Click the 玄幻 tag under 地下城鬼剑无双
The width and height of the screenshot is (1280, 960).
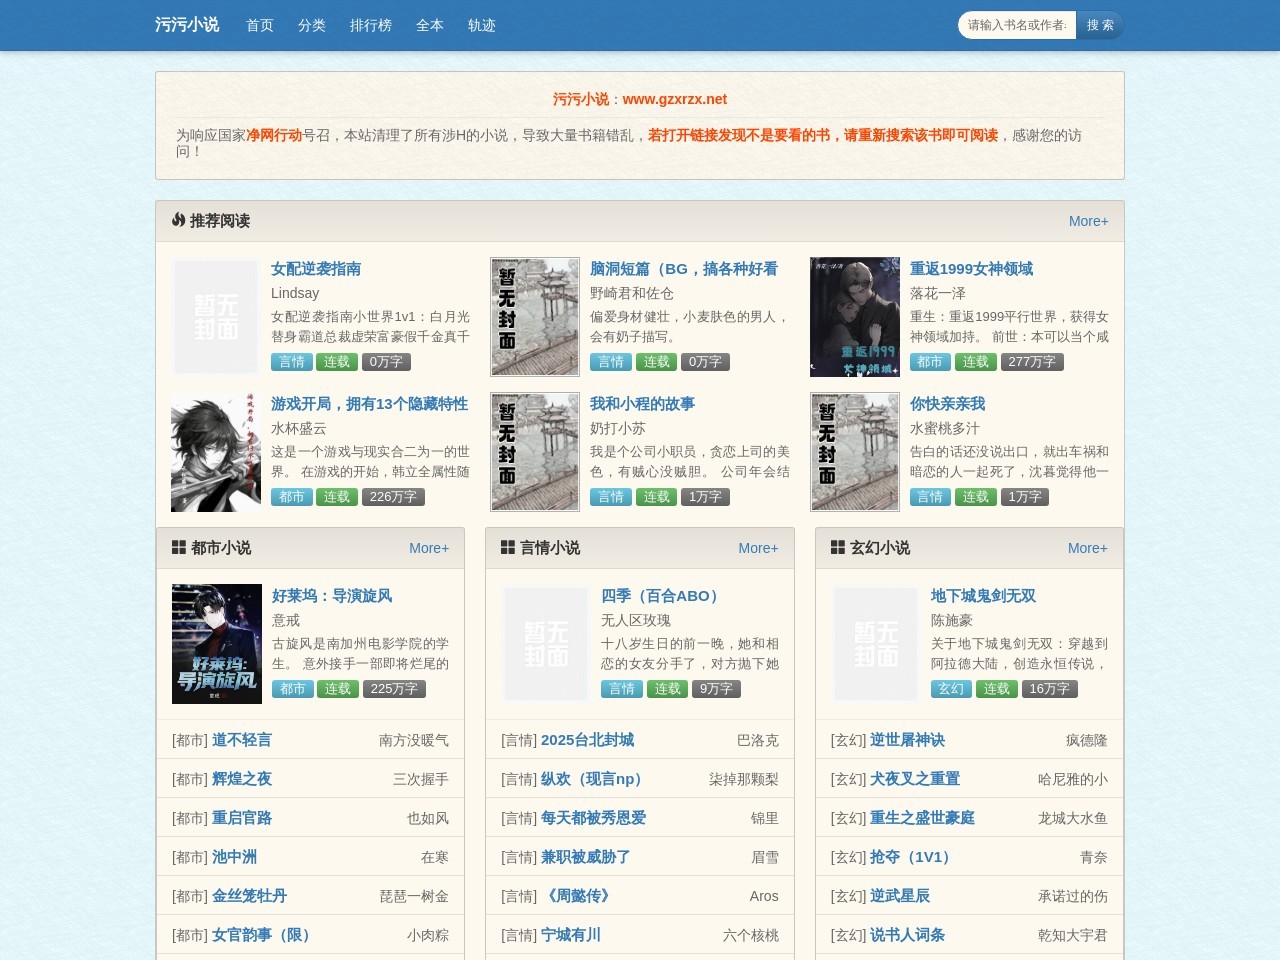pyautogui.click(x=950, y=689)
